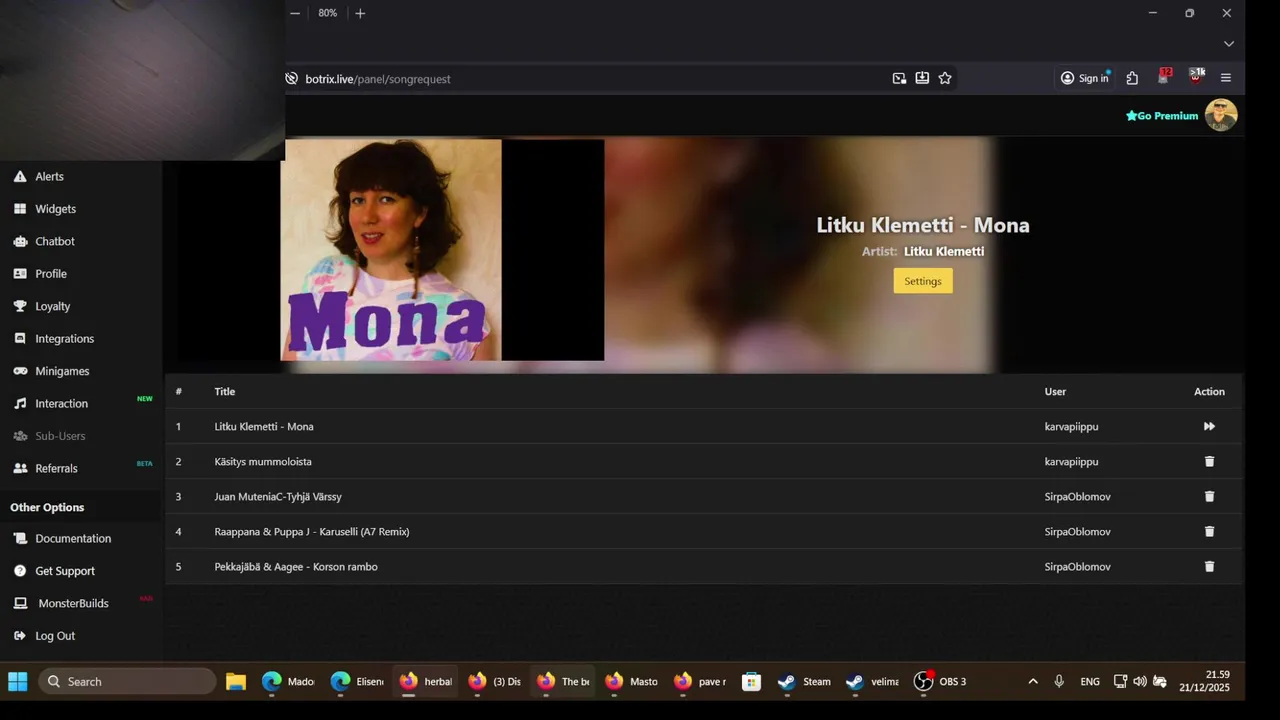Click user karvapiippu in row 1
1280x720 pixels.
coord(1072,426)
